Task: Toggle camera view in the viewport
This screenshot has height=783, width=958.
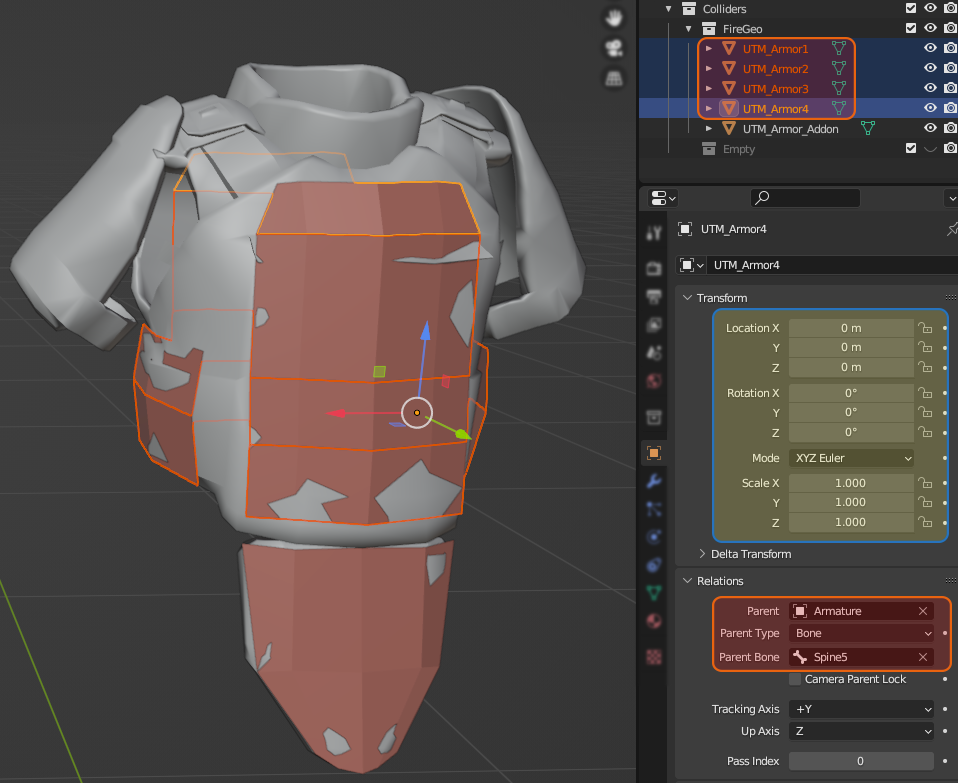Action: click(x=614, y=48)
